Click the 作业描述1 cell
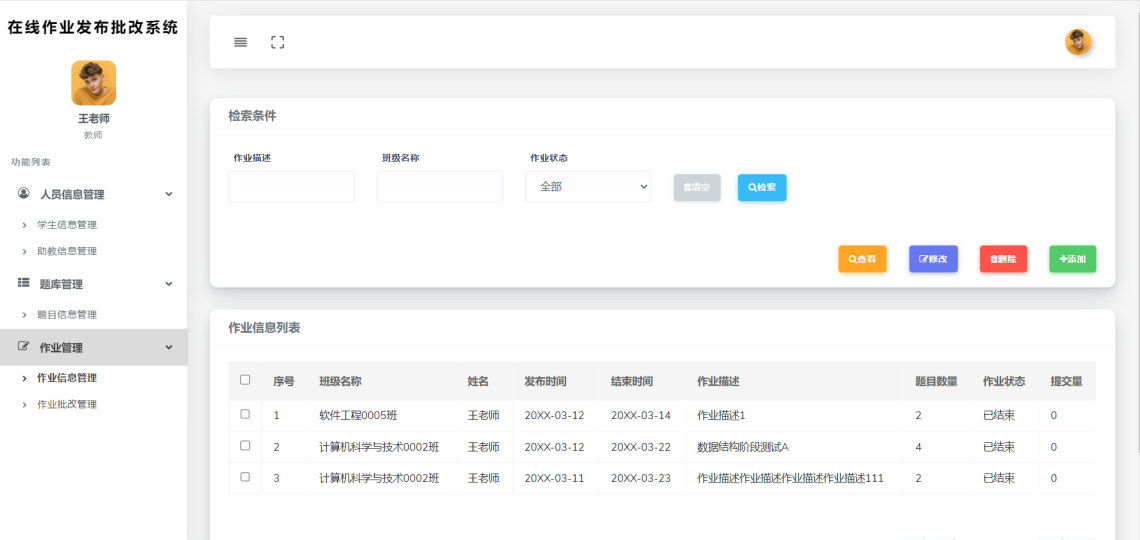Image resolution: width=1140 pixels, height=540 pixels. pyautogui.click(x=721, y=416)
